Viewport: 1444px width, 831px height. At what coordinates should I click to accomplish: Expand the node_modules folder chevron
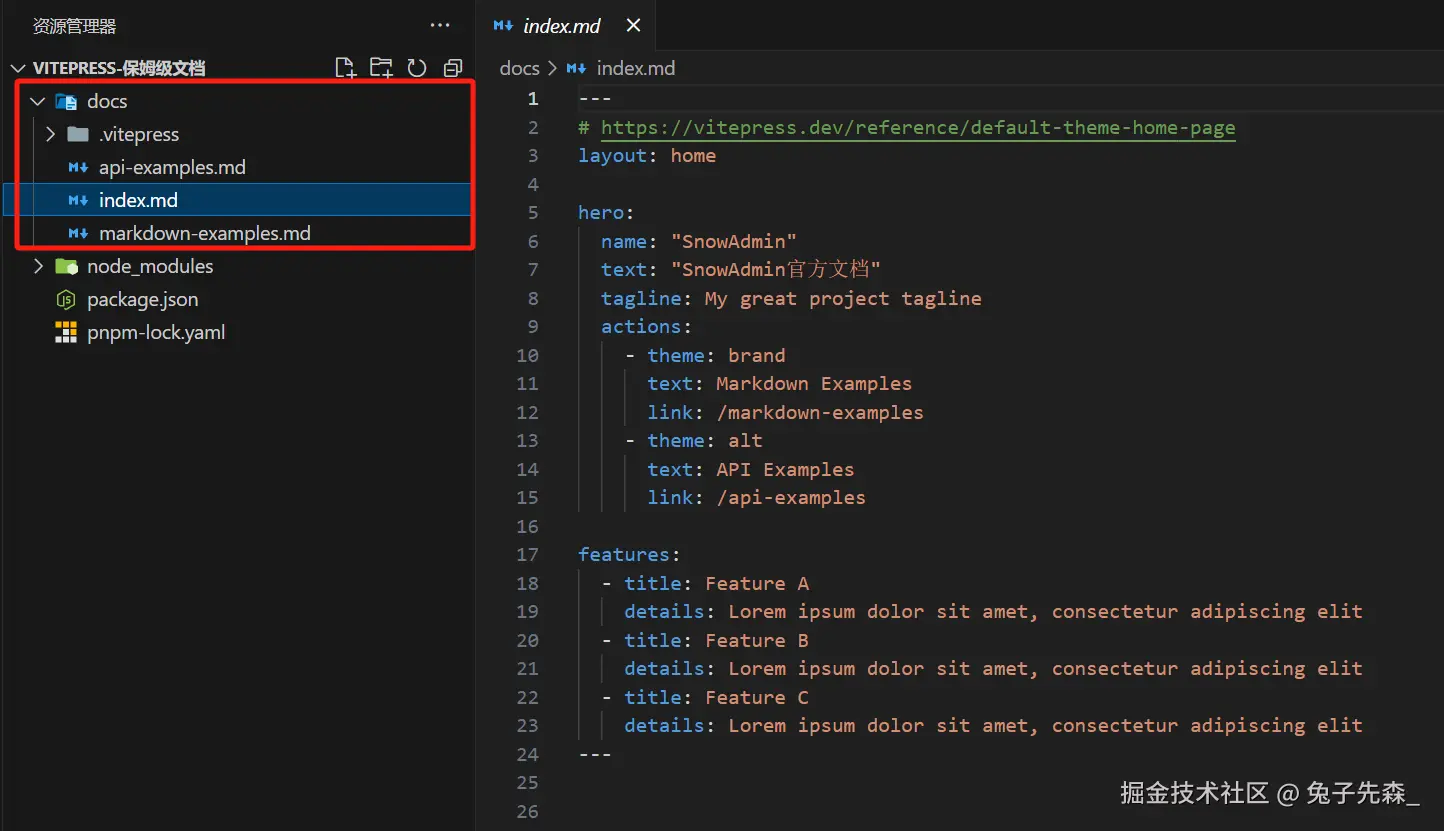(38, 266)
